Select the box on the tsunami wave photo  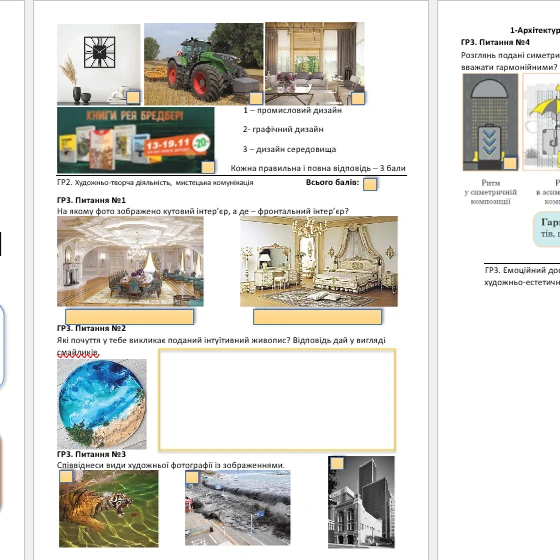[192, 477]
